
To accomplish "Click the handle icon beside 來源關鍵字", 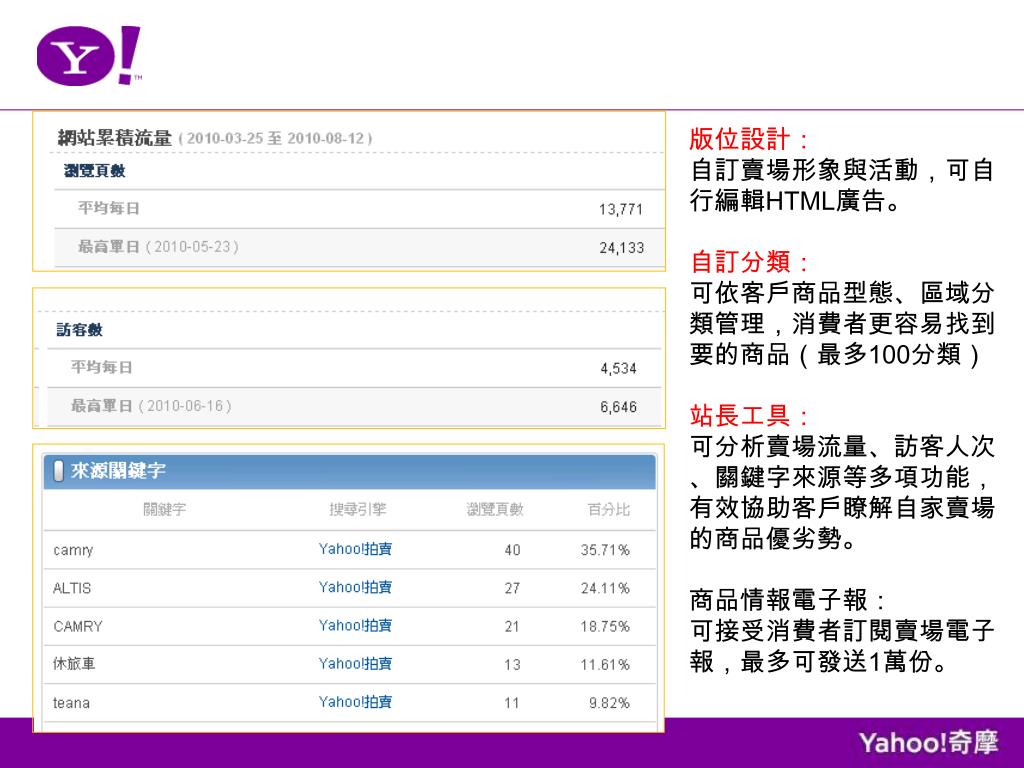I will (x=58, y=470).
